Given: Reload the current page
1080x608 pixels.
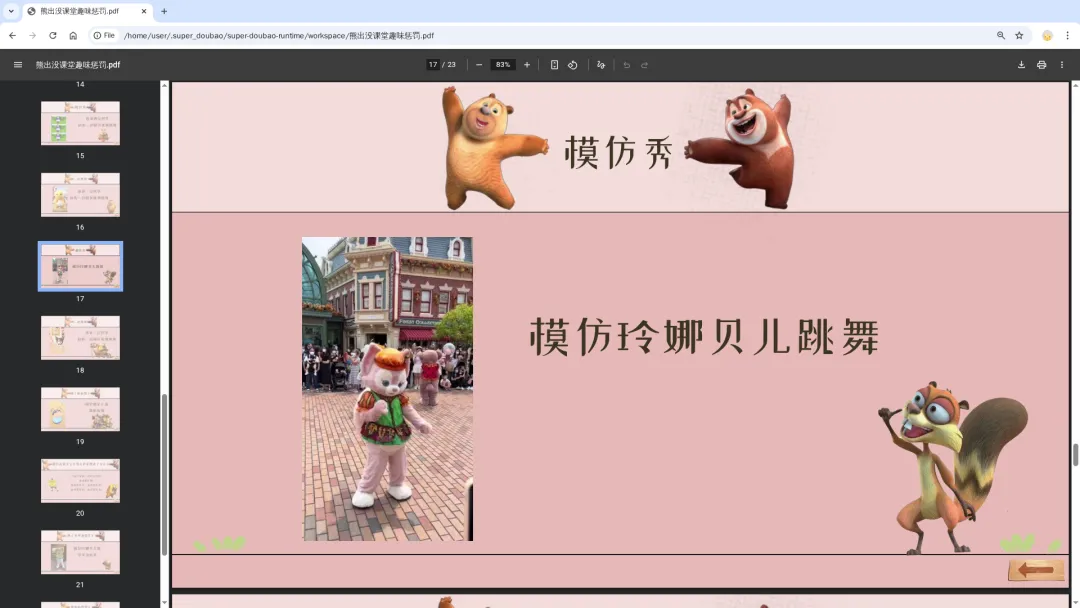Looking at the screenshot, I should pos(52,35).
